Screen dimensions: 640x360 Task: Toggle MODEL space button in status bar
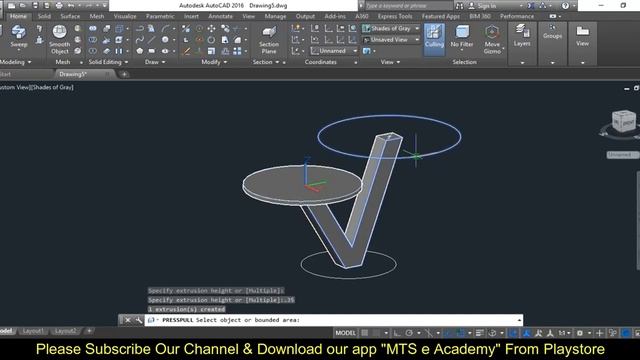[x=345, y=333]
